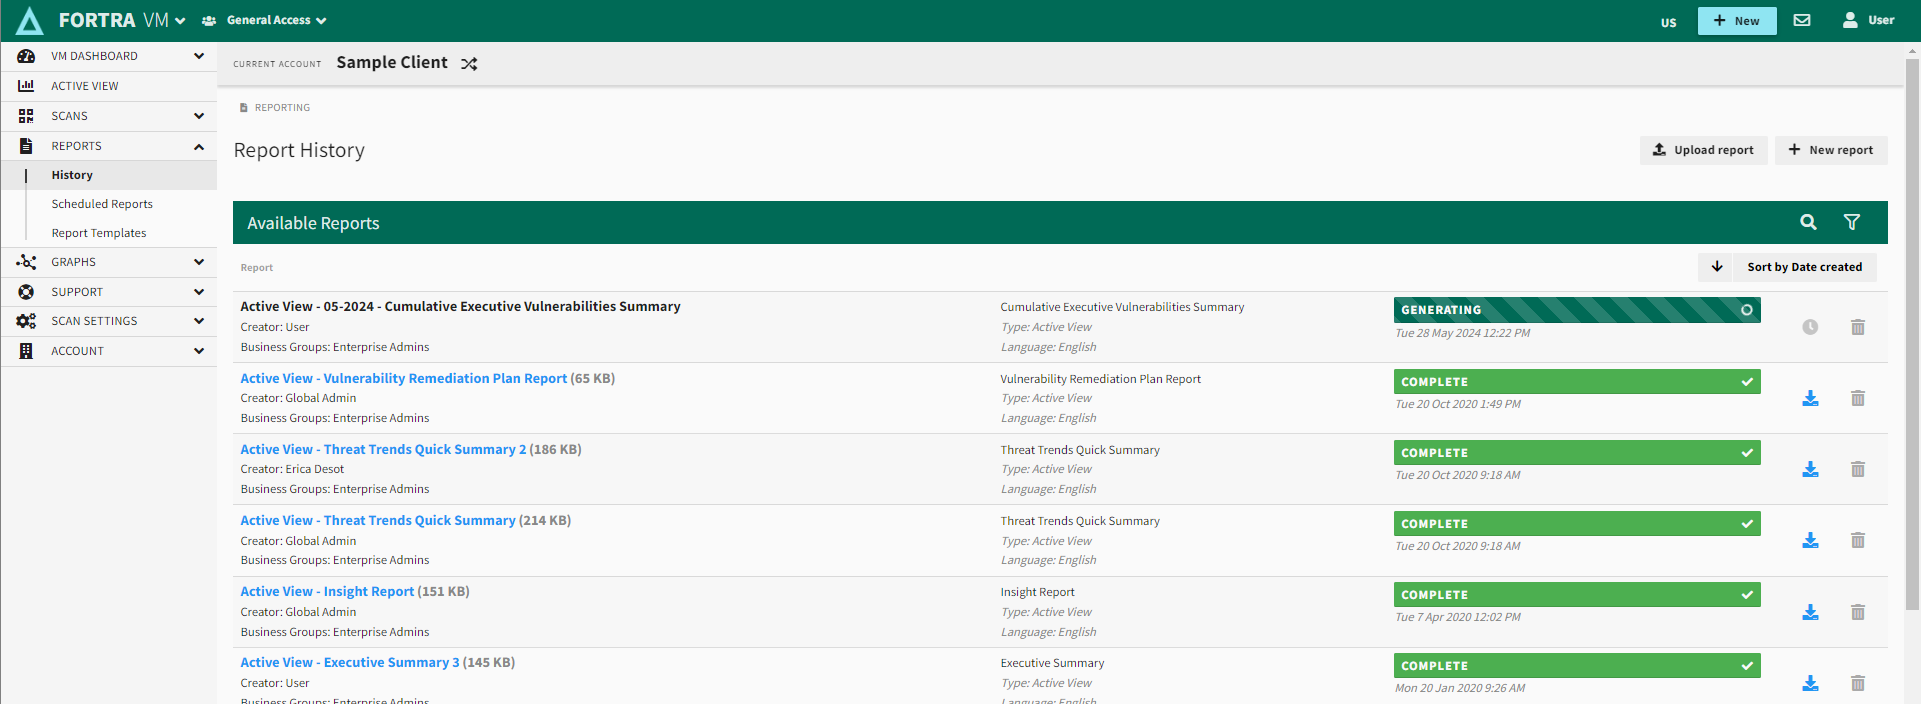The width and height of the screenshot is (1921, 704).
Task: Click the Upload report button
Action: tap(1703, 150)
